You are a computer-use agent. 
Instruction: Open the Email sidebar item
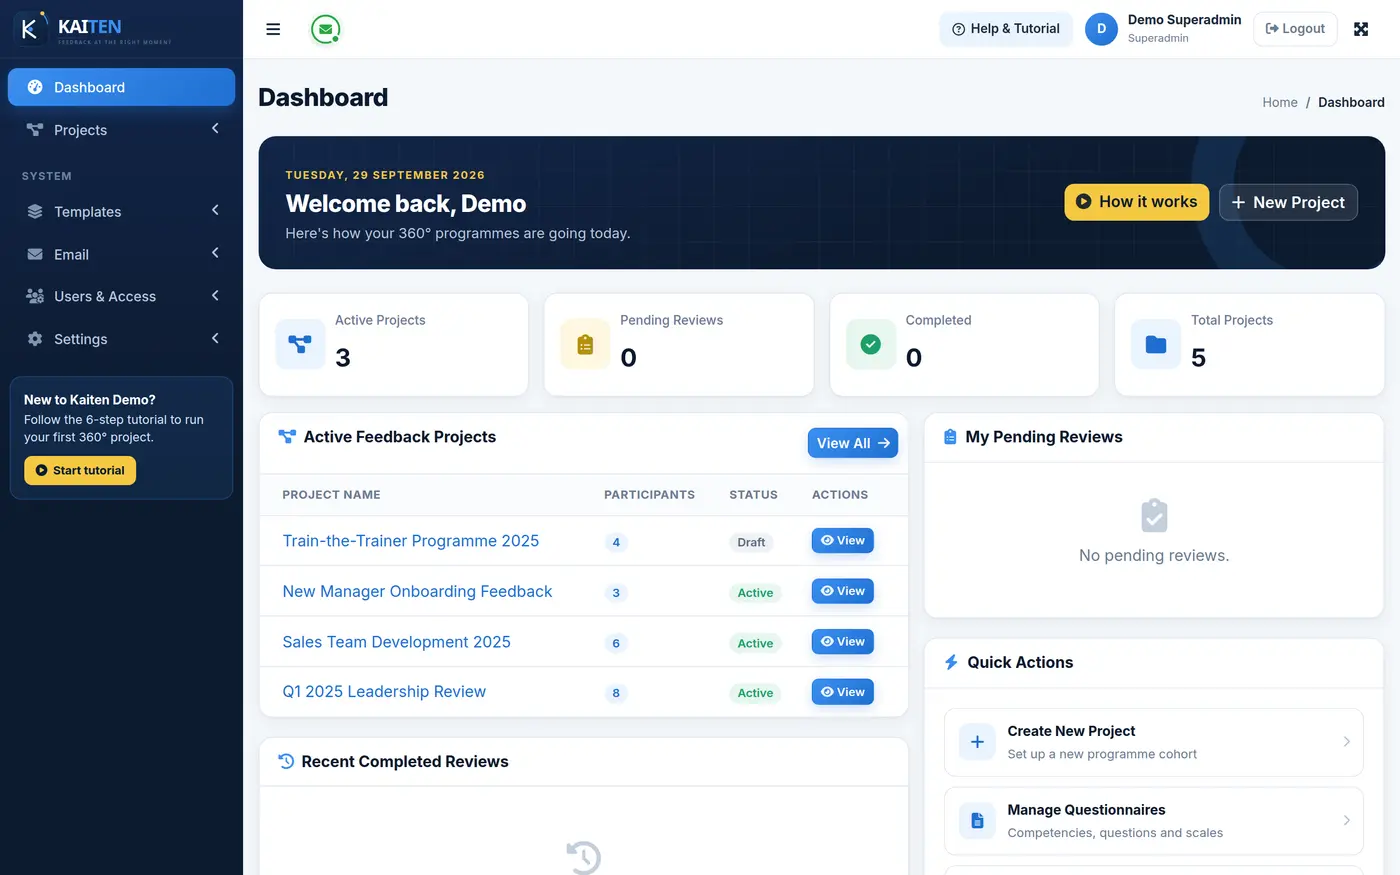pos(121,254)
